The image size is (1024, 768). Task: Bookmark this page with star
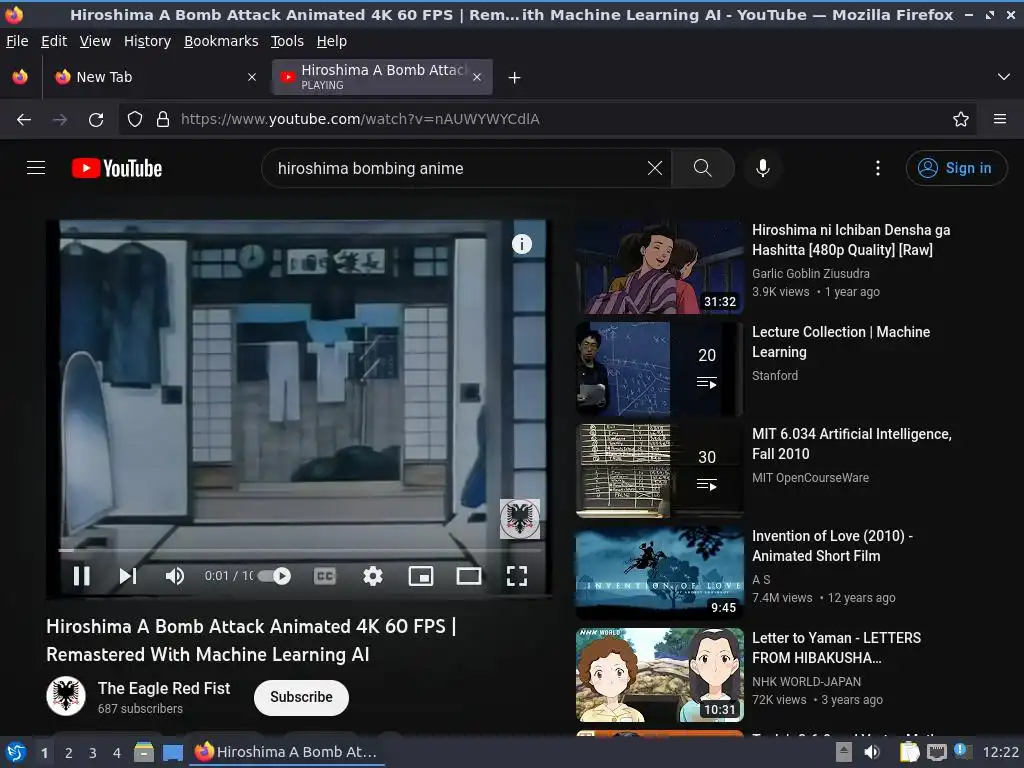tap(961, 120)
